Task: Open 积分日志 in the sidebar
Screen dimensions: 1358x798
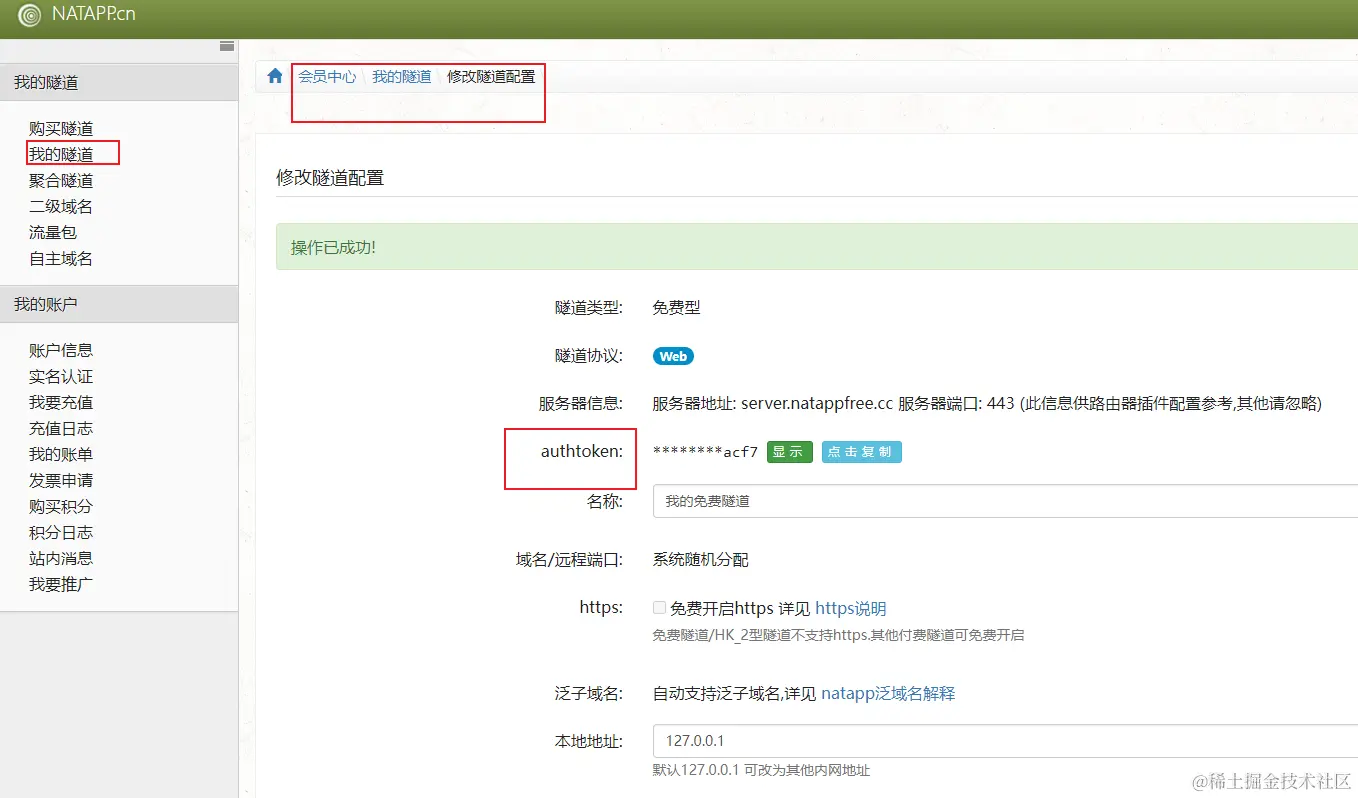Action: point(61,532)
